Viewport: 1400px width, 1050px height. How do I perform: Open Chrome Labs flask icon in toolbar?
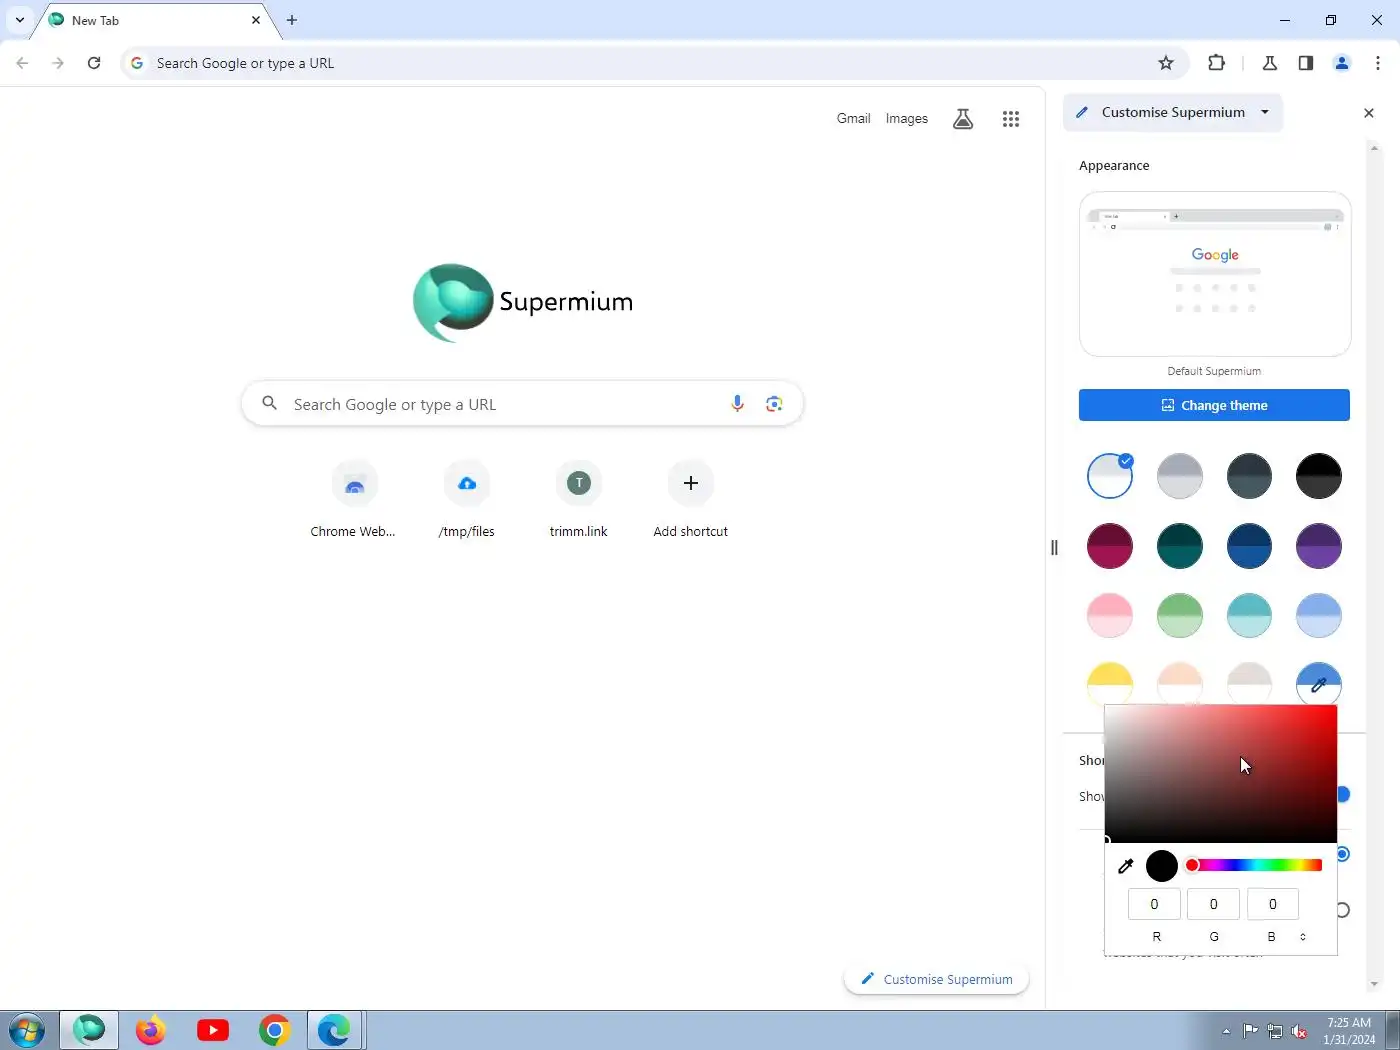coord(1270,63)
